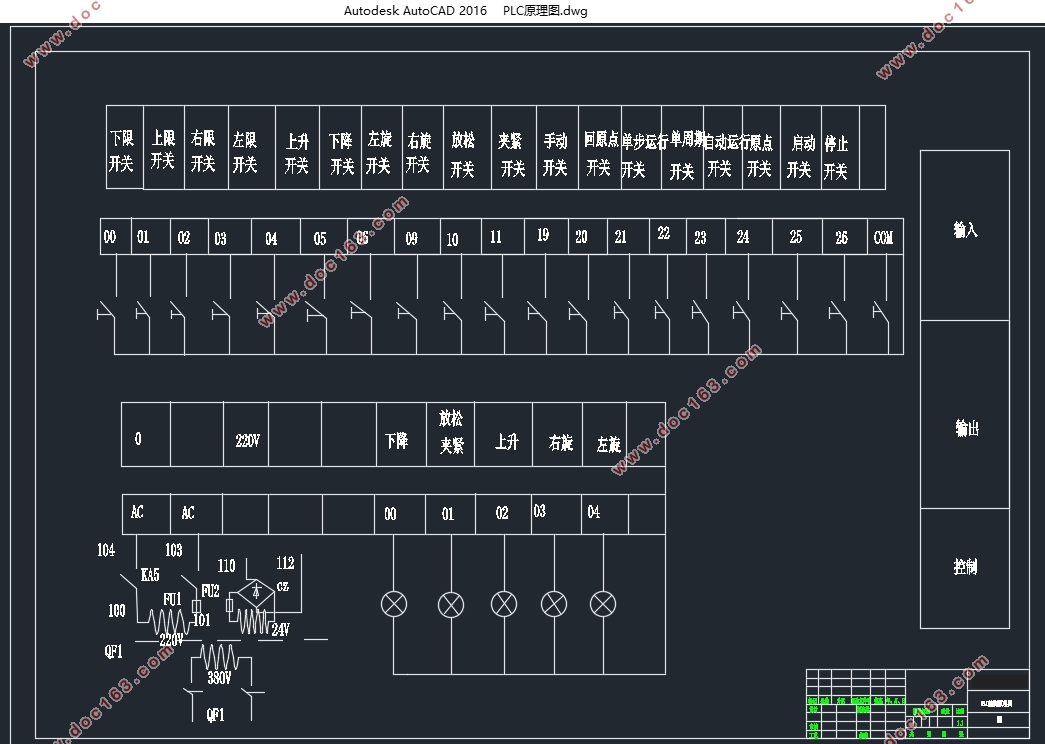Image resolution: width=1045 pixels, height=744 pixels.
Task: Select input terminal number 09
Action: tap(412, 239)
